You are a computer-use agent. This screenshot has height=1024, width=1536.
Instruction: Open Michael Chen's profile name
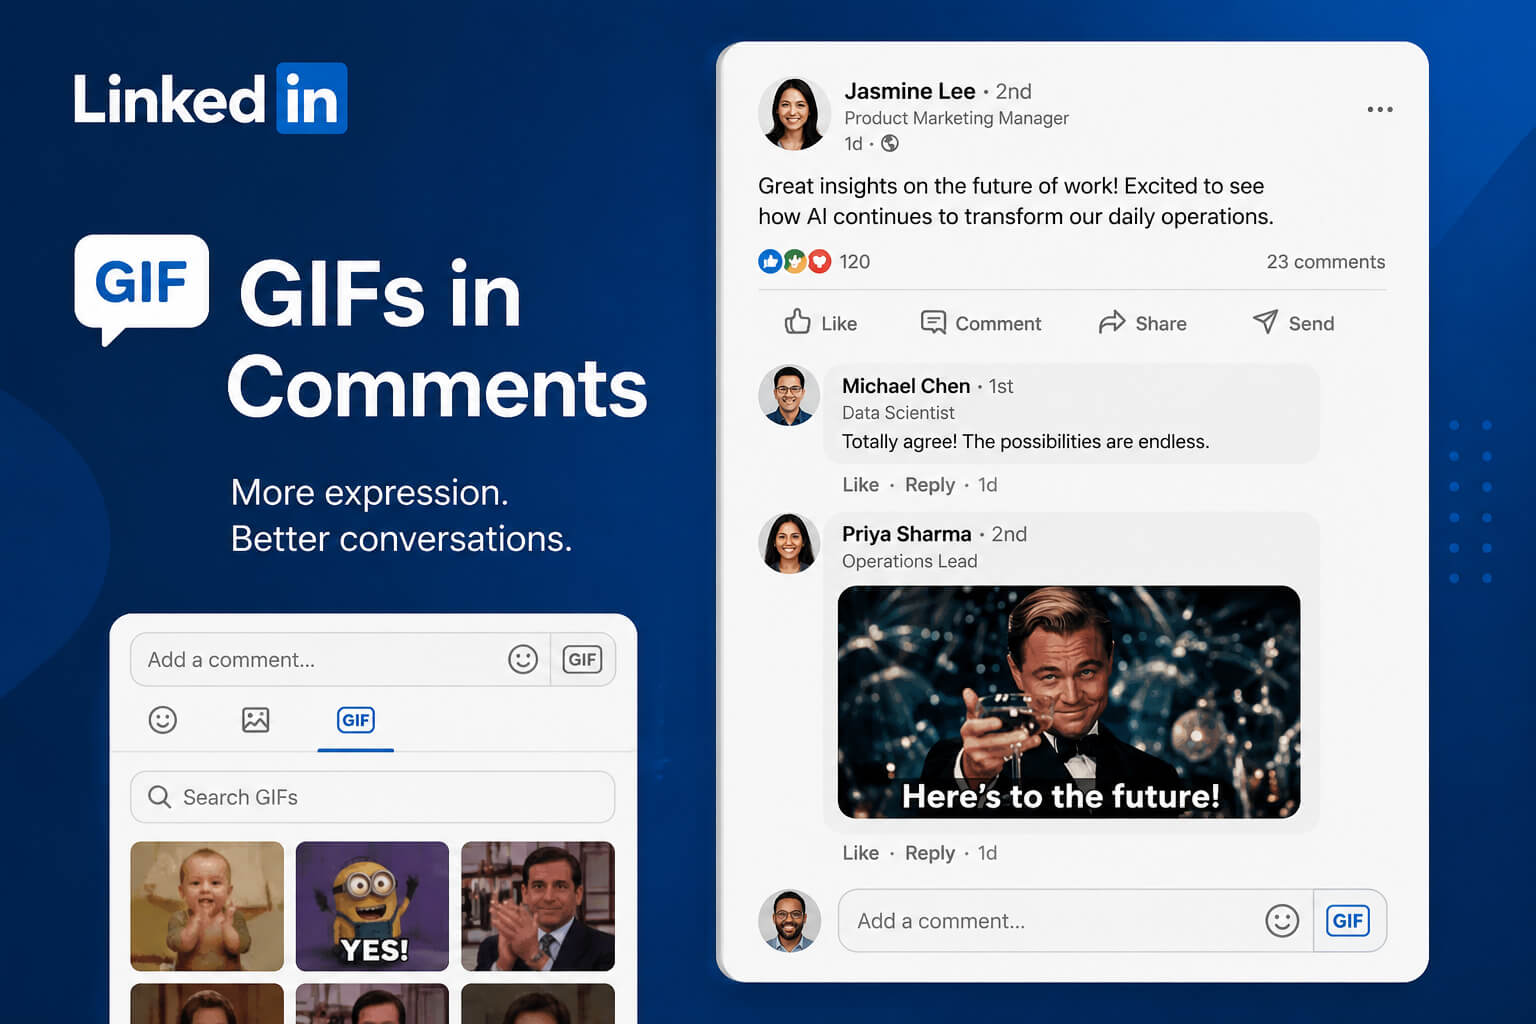905,386
